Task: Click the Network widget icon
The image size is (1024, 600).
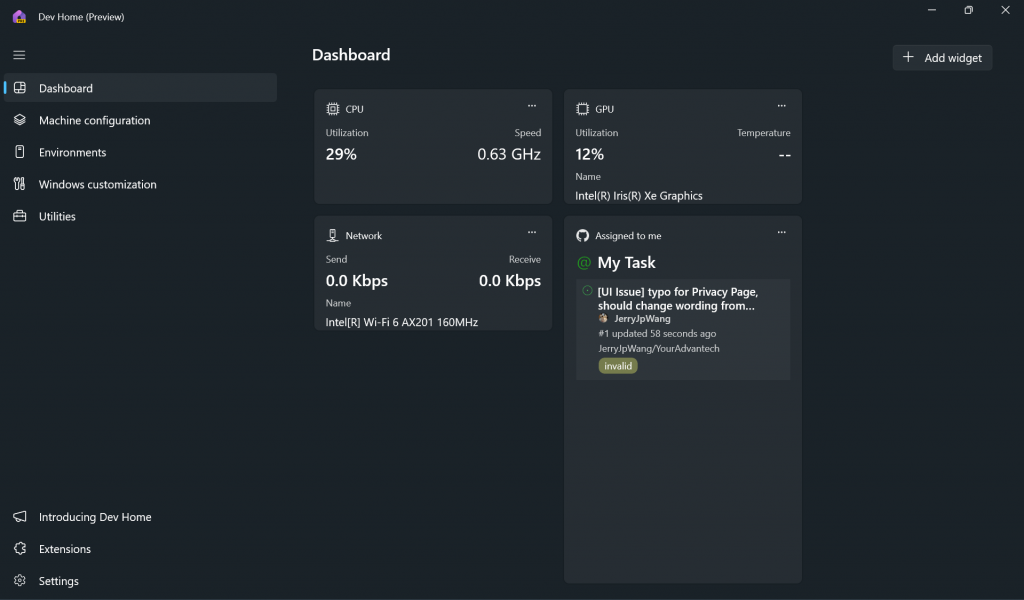Action: pyautogui.click(x=333, y=236)
